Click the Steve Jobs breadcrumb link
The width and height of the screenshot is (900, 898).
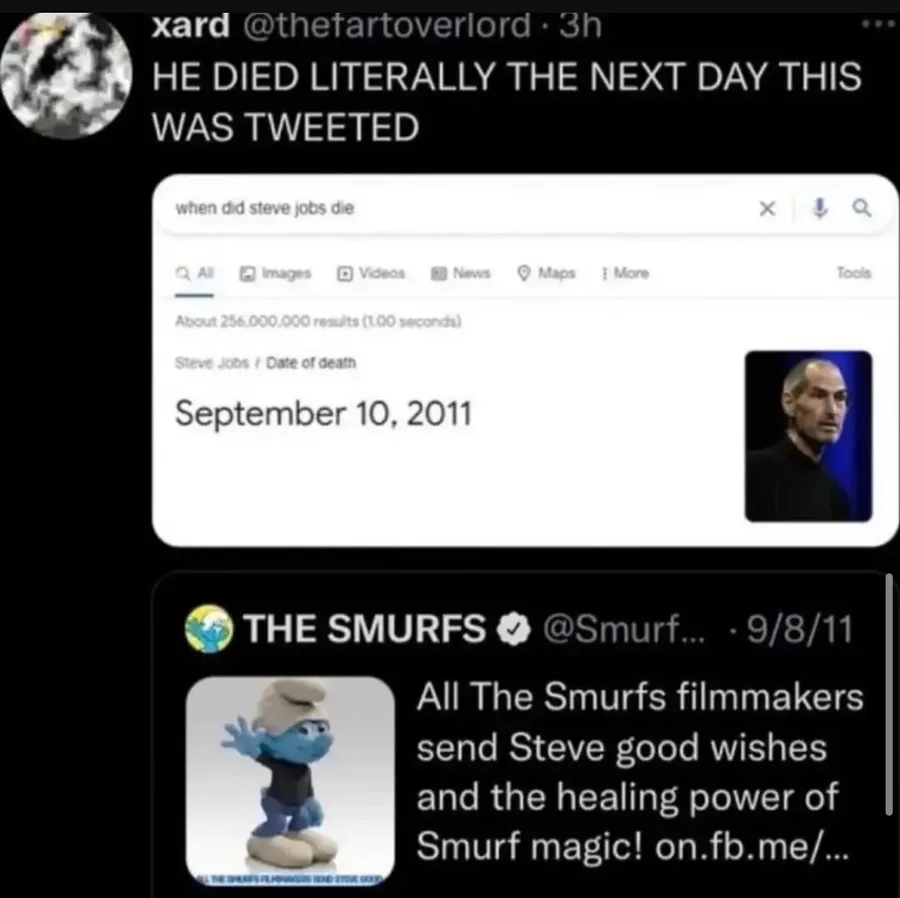pyautogui.click(x=212, y=363)
